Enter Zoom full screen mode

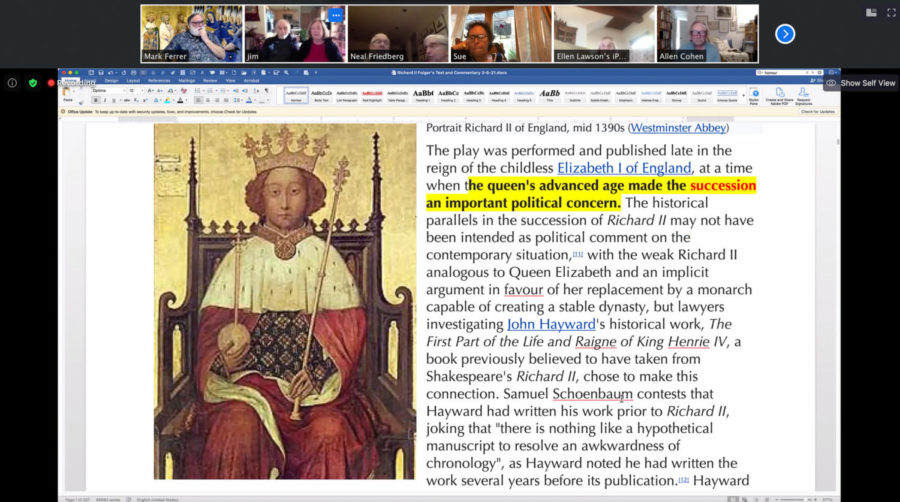(891, 13)
